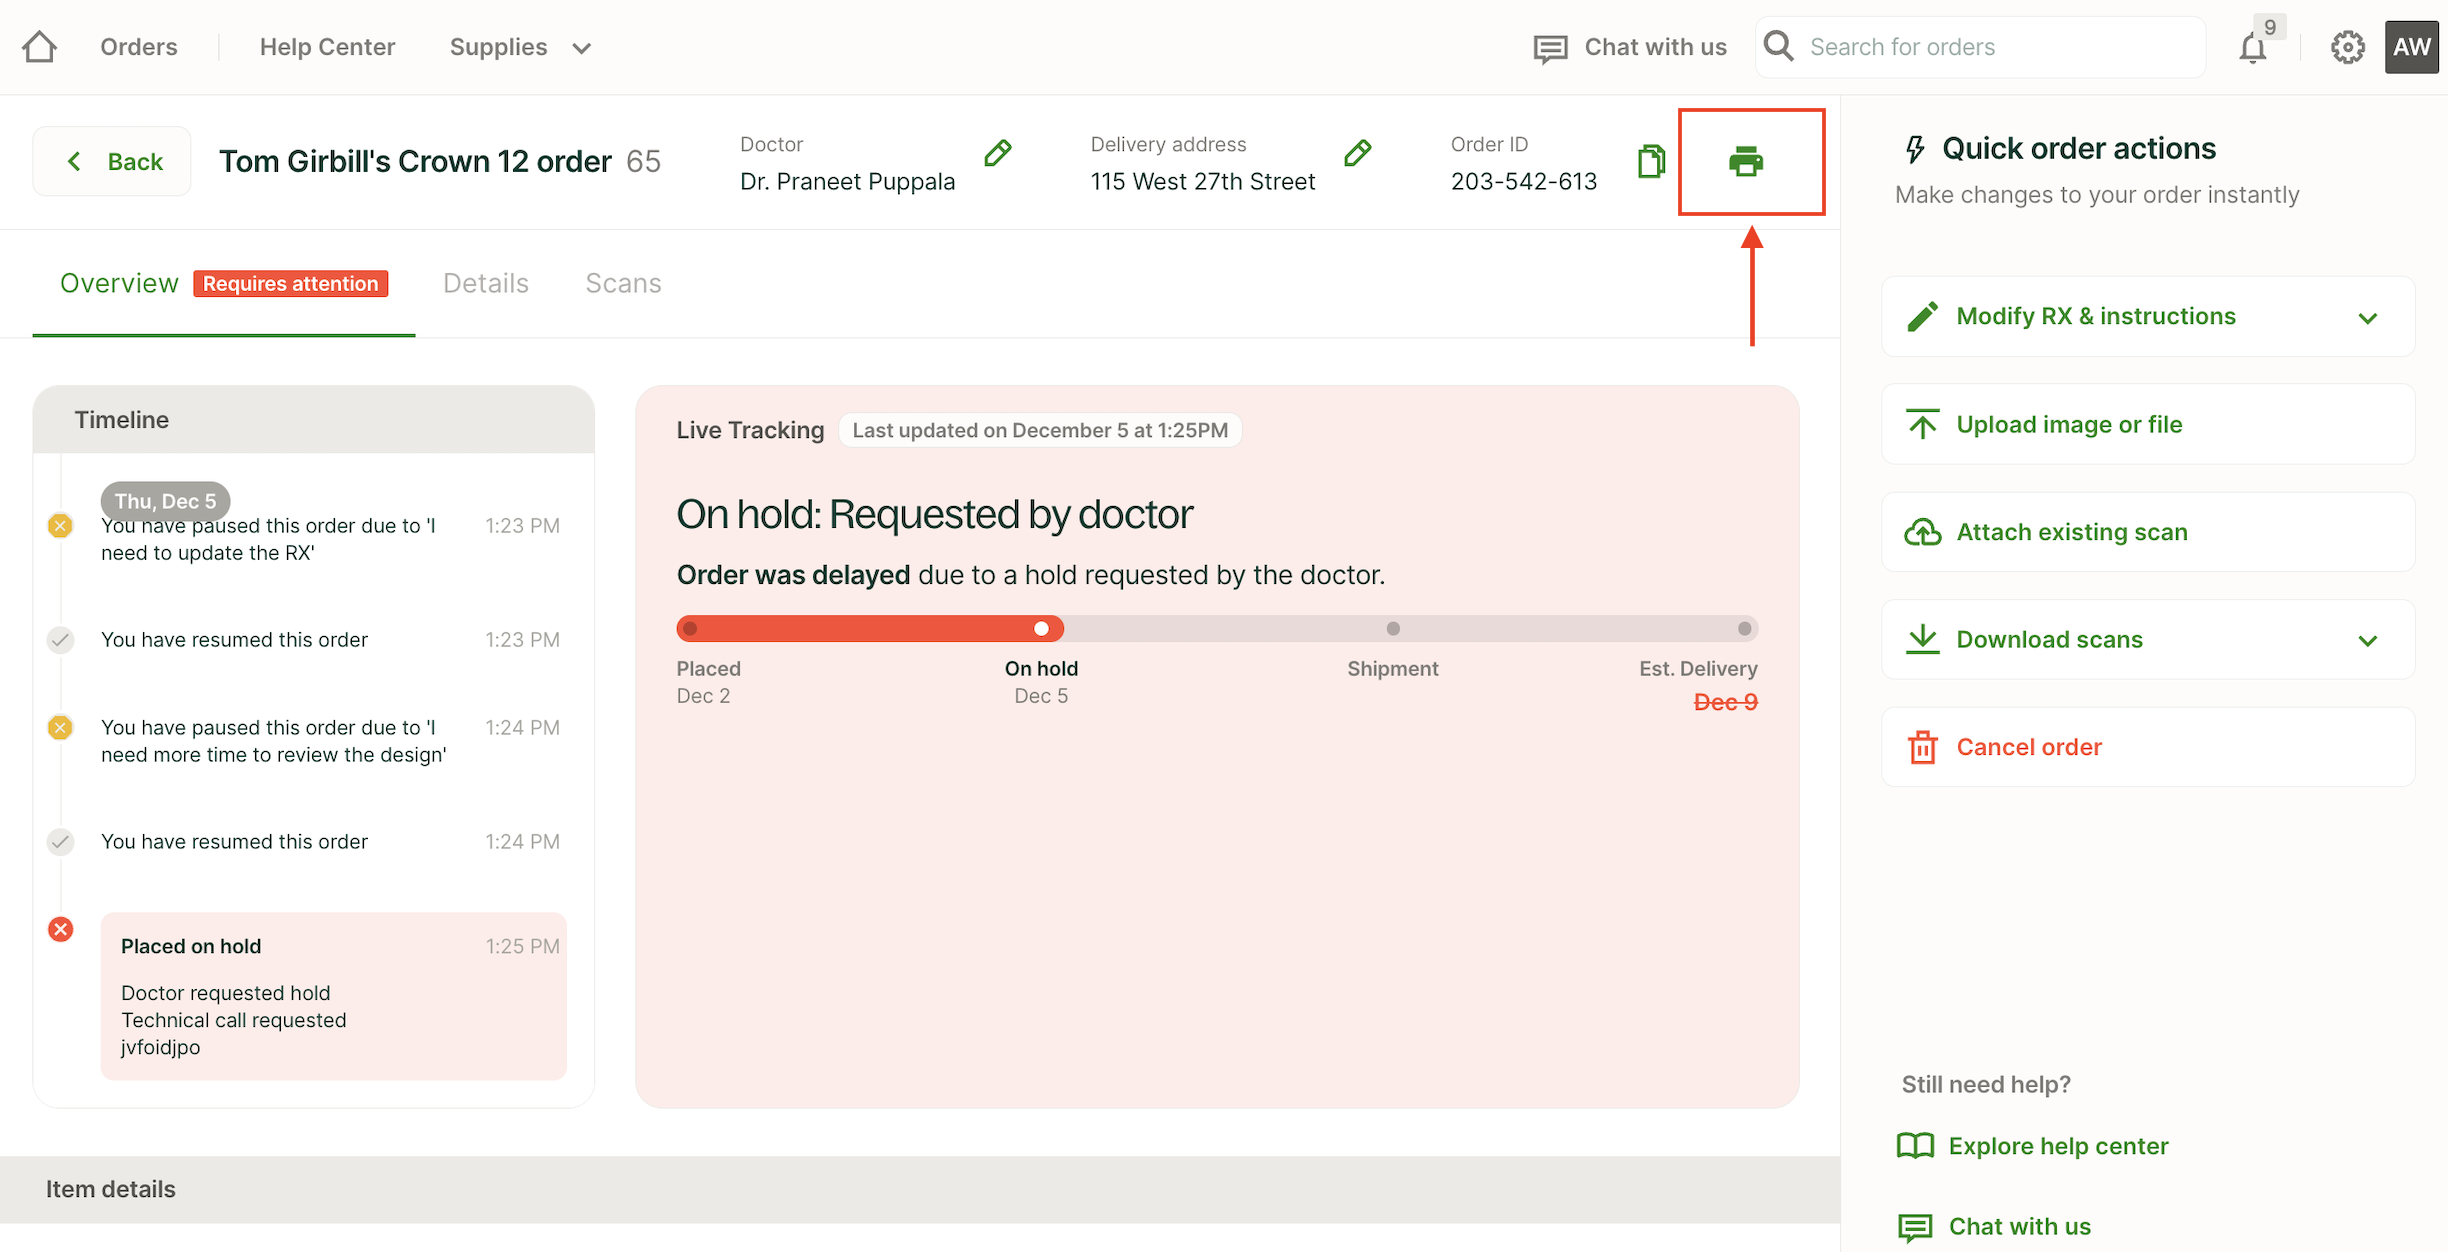The width and height of the screenshot is (2448, 1252).
Task: Copy the Order ID with clipboard icon
Action: pyautogui.click(x=1651, y=161)
